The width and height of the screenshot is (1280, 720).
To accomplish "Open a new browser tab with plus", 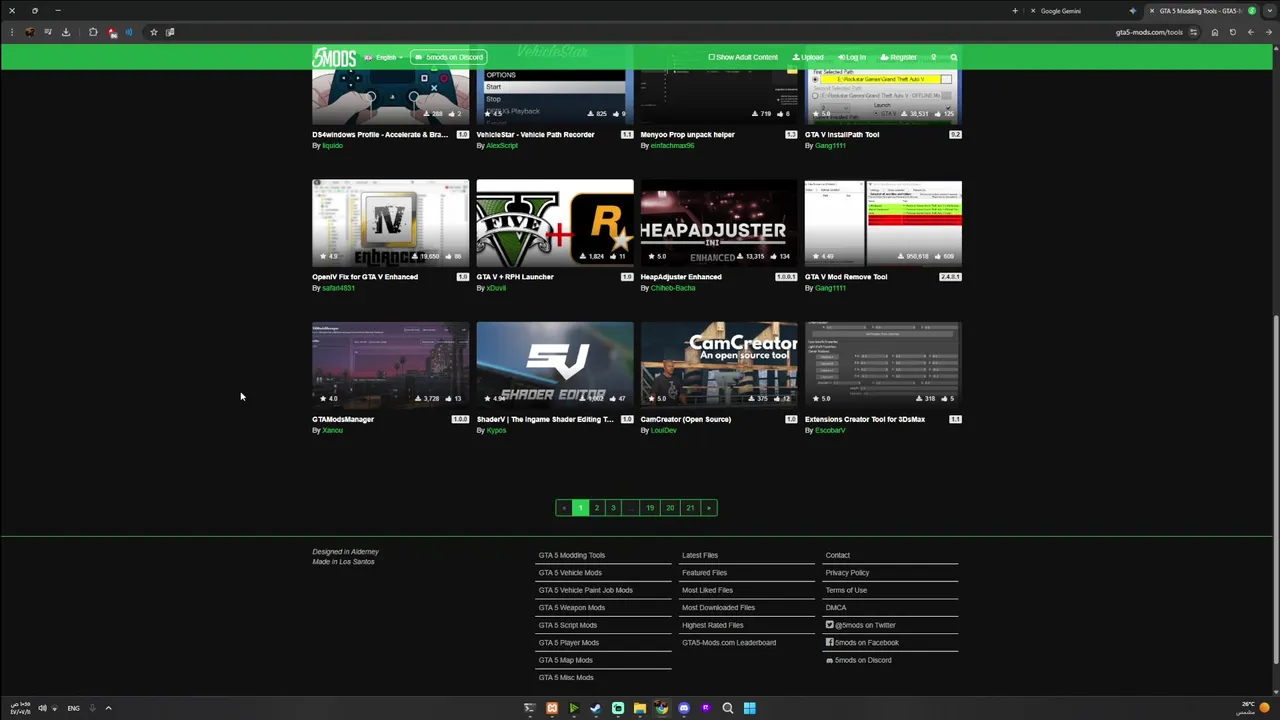I will point(1015,11).
